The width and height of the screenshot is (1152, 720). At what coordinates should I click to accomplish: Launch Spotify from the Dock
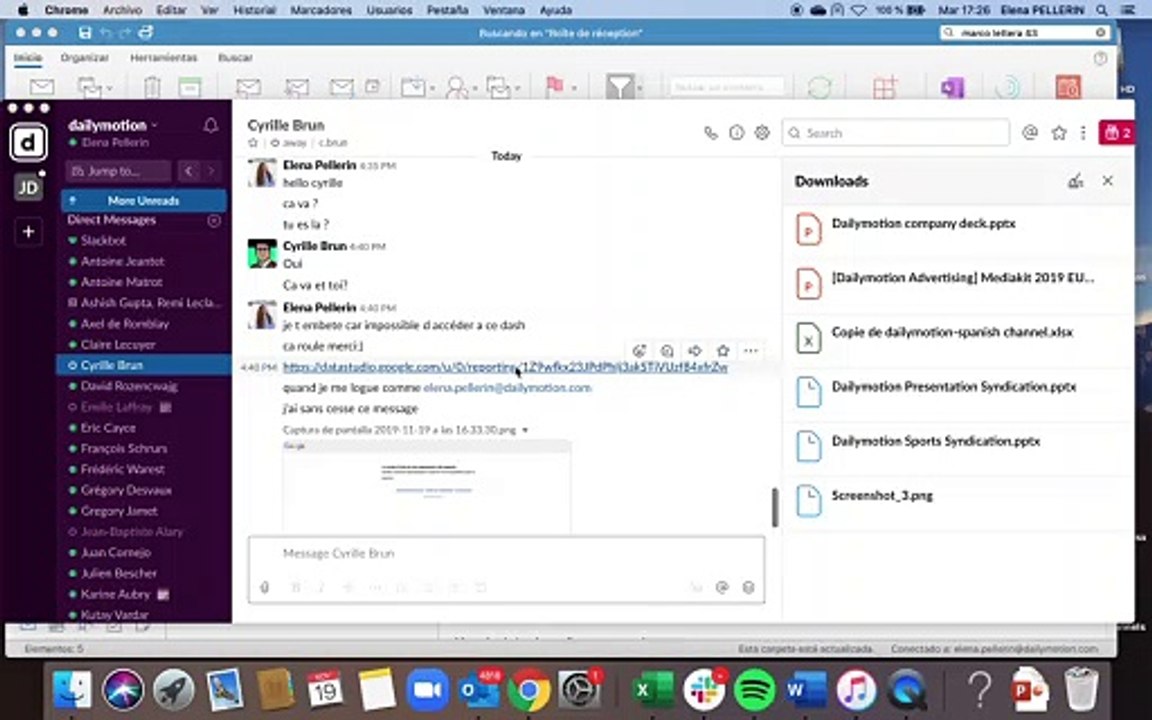tap(755, 690)
